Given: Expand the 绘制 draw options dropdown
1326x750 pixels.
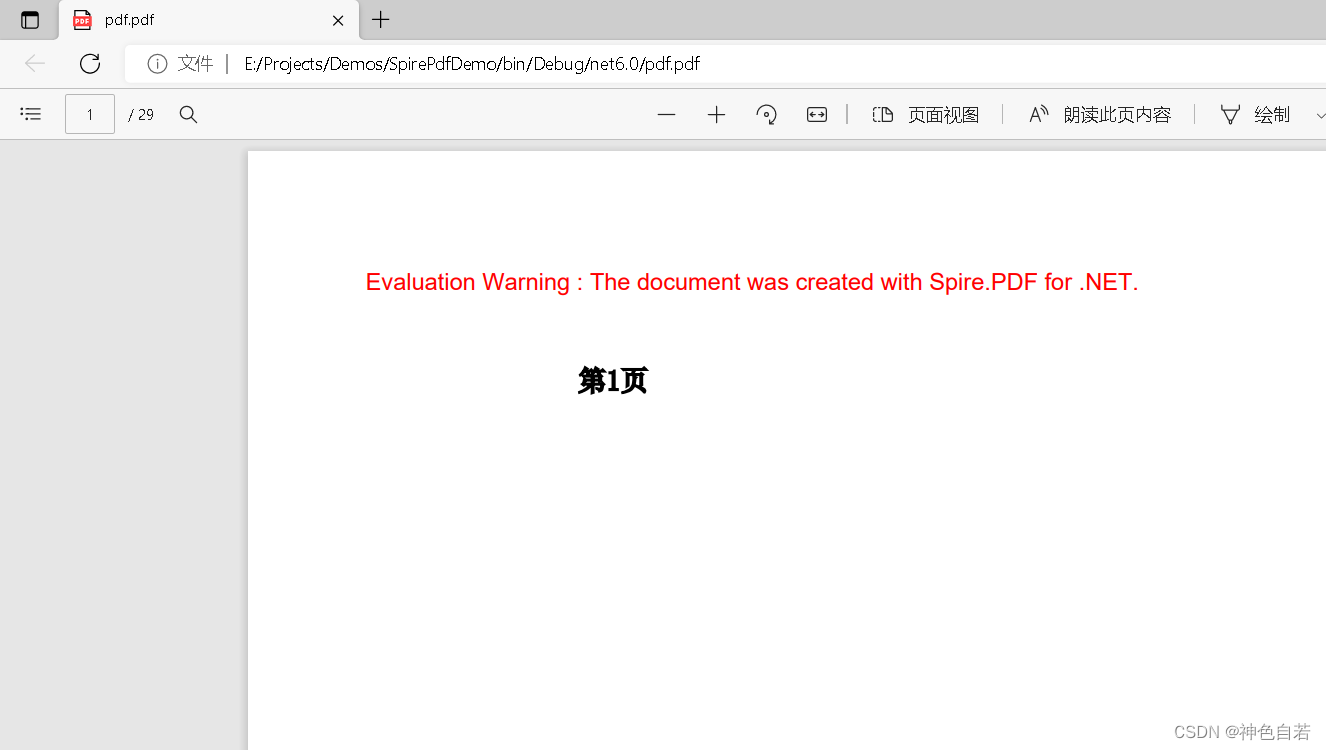Looking at the screenshot, I should (1320, 115).
